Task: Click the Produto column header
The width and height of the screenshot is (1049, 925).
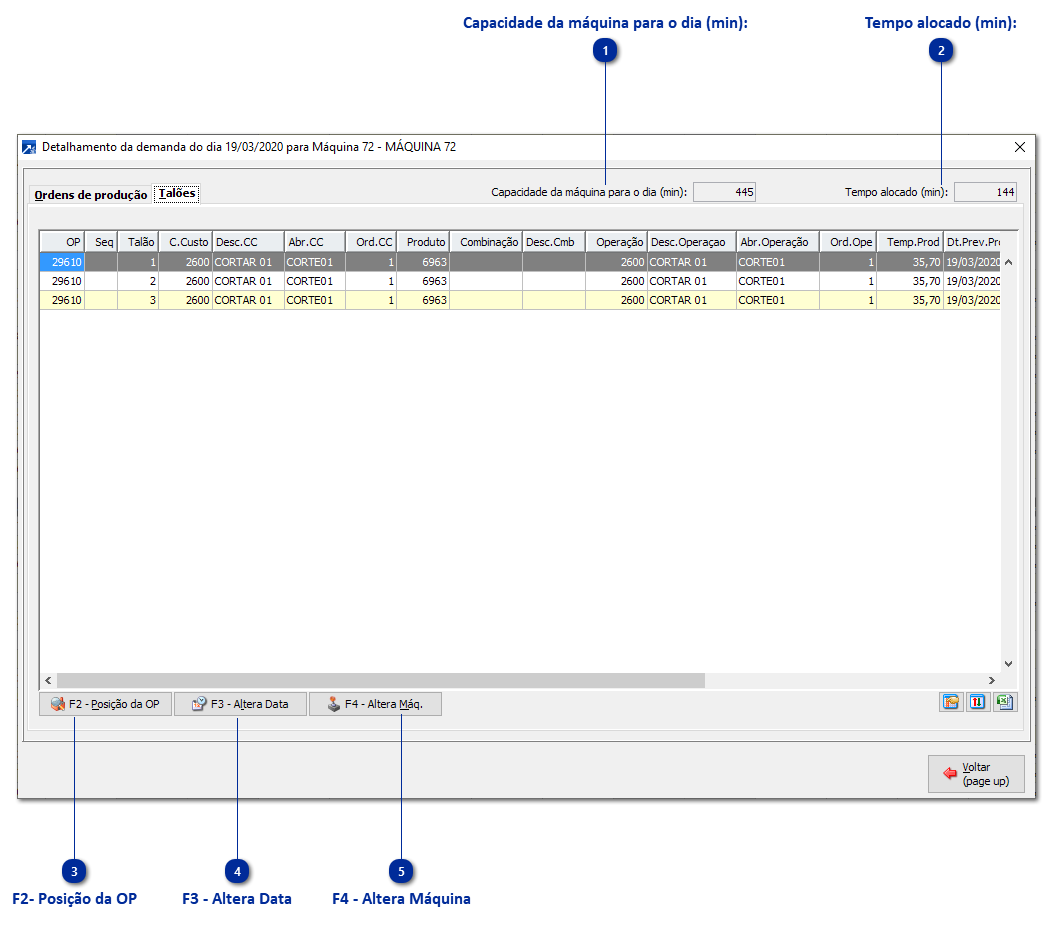Action: click(423, 242)
